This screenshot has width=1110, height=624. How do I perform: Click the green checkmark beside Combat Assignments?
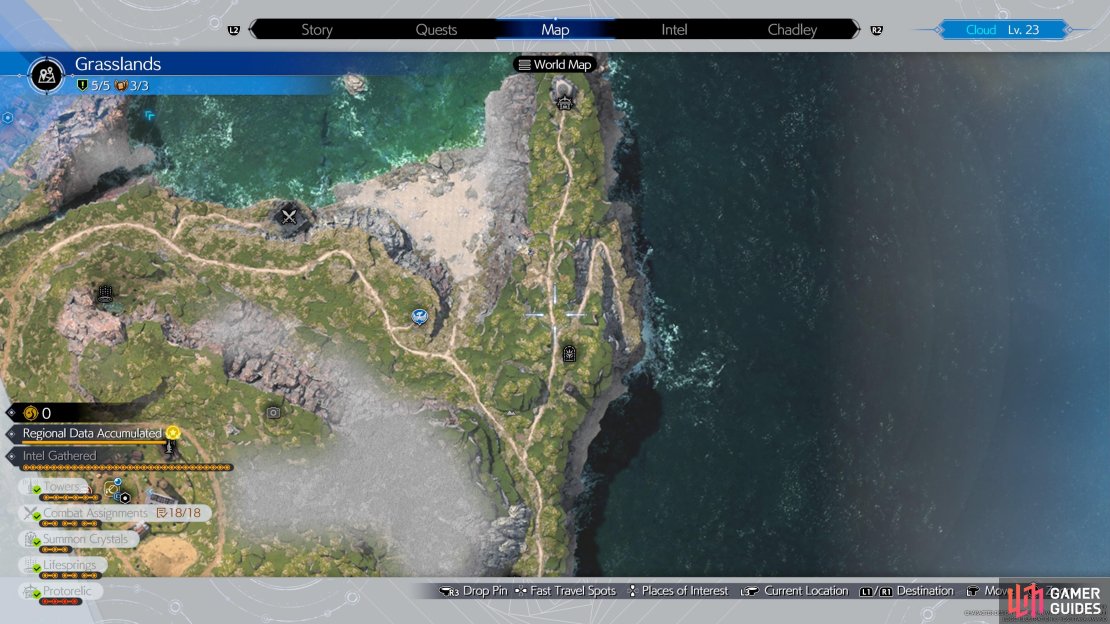(x=37, y=516)
